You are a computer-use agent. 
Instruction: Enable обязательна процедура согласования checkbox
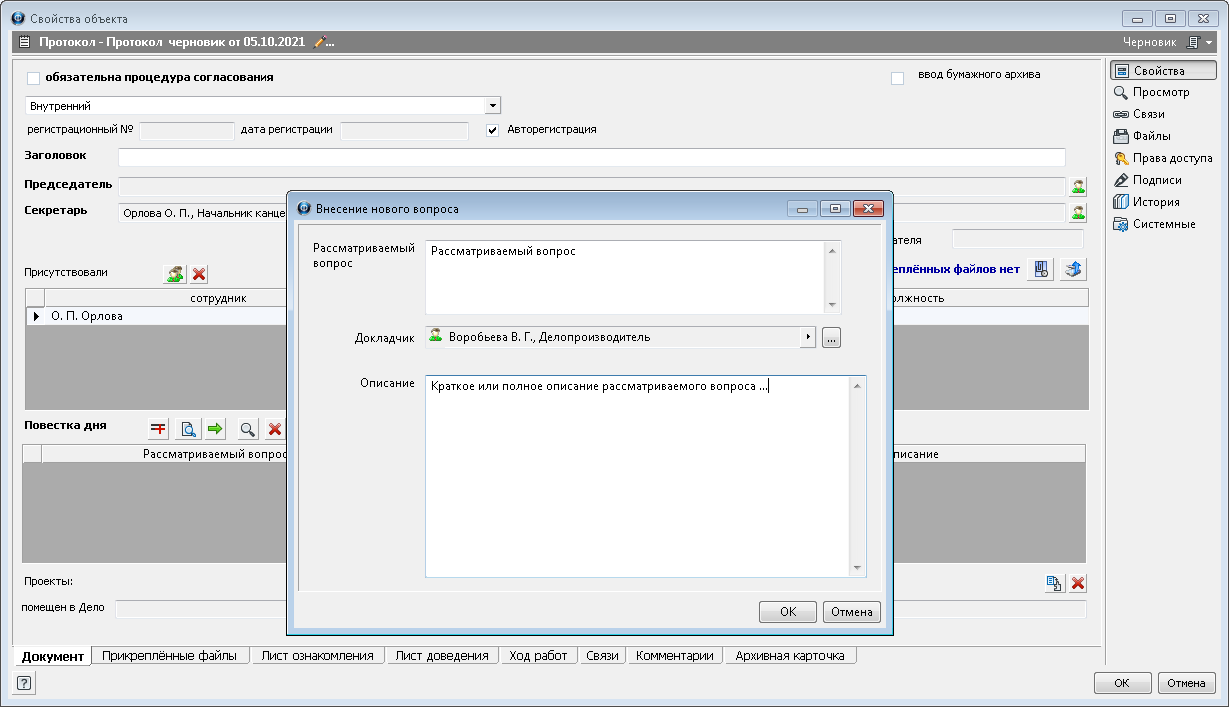(34, 78)
